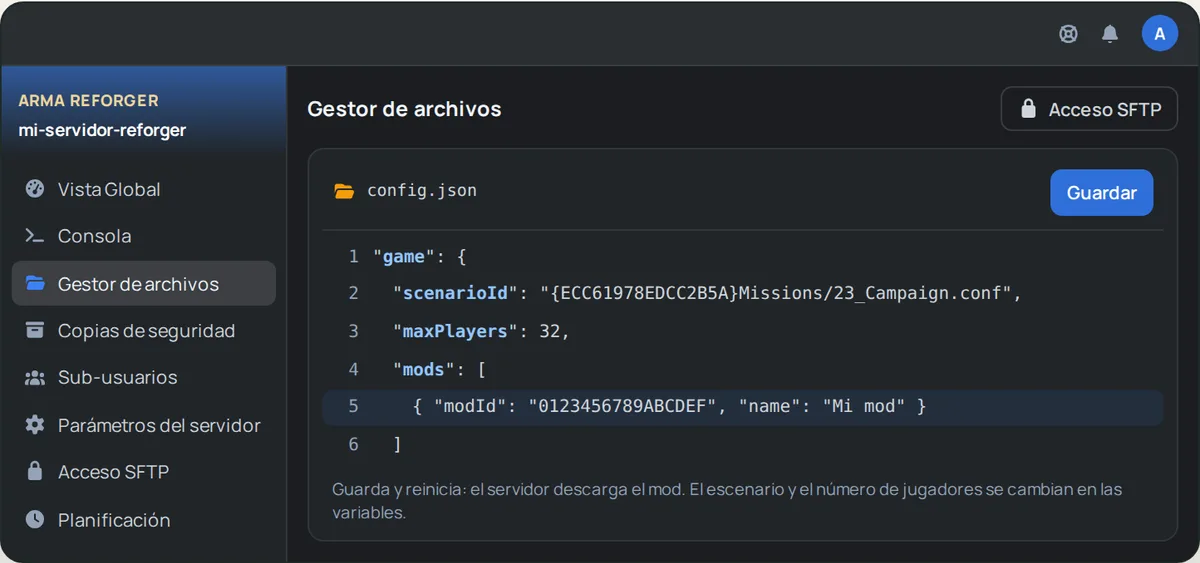Open Vista Global in sidebar

pos(144,189)
